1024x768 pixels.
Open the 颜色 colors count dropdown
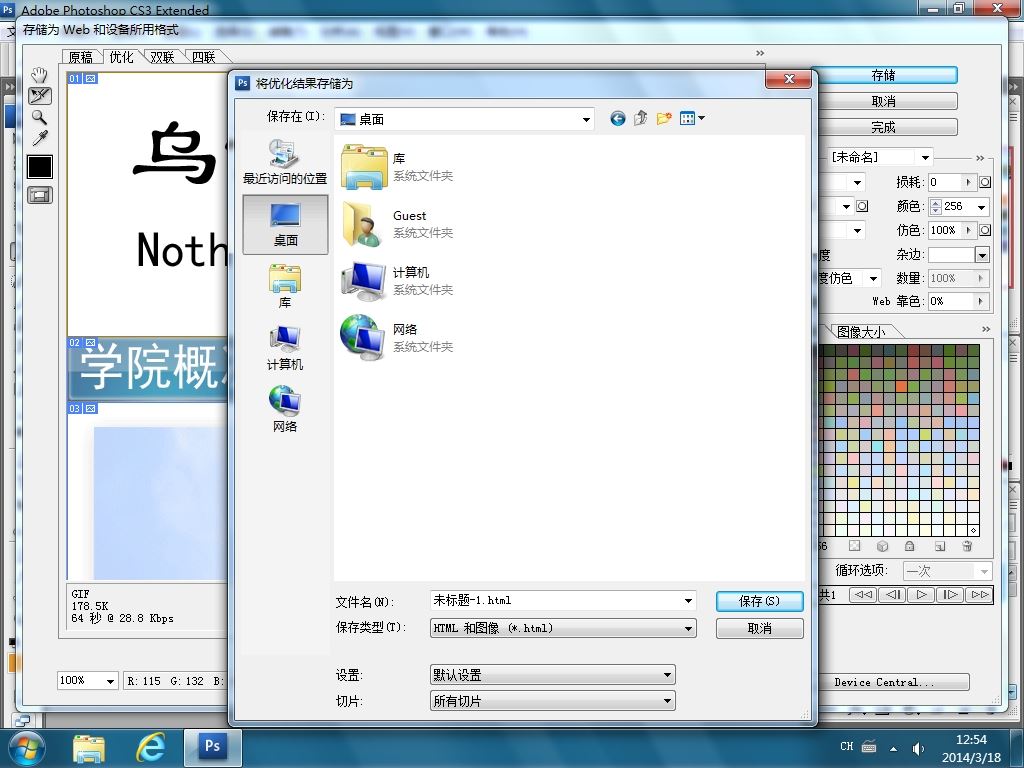(x=981, y=207)
